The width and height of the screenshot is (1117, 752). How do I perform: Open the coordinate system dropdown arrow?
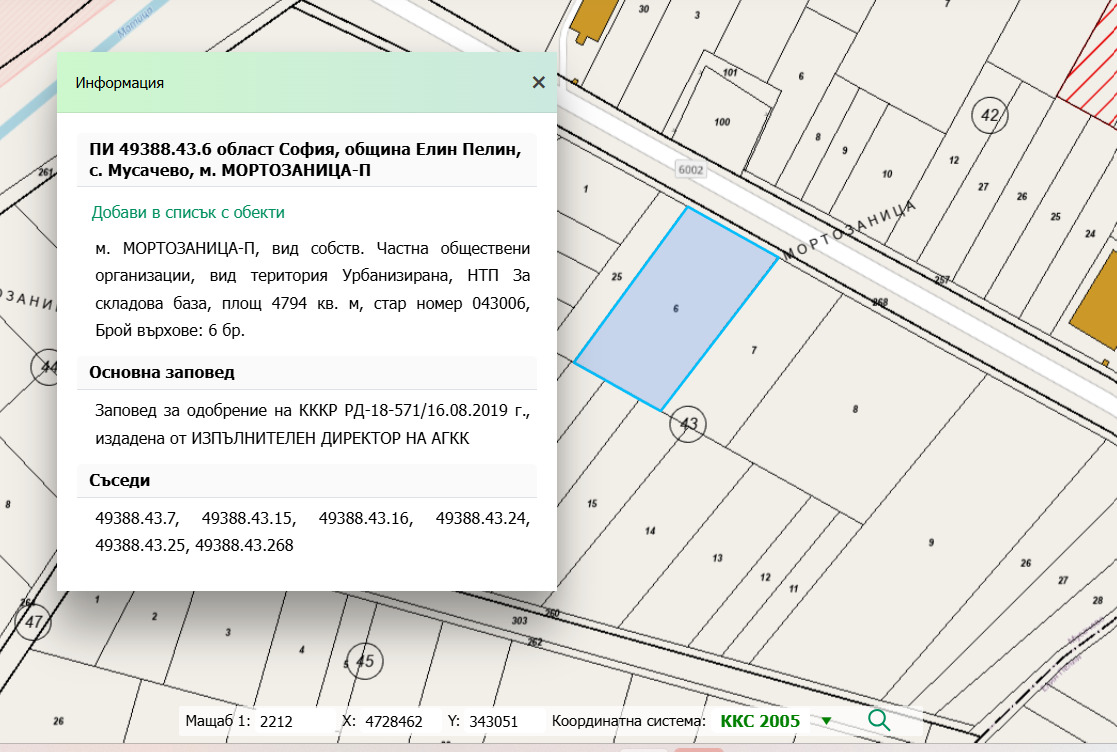(x=826, y=721)
